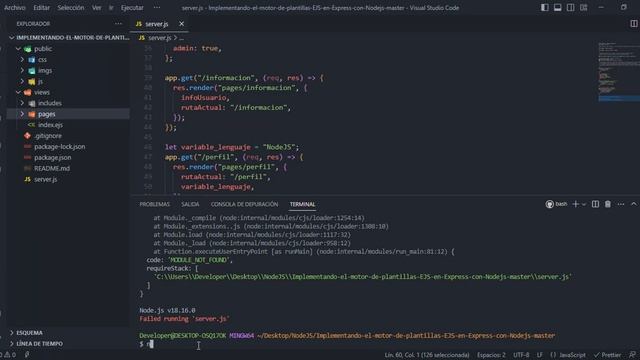The width and height of the screenshot is (640, 360).
Task: Open customize layout icon
Action: pos(584,8)
